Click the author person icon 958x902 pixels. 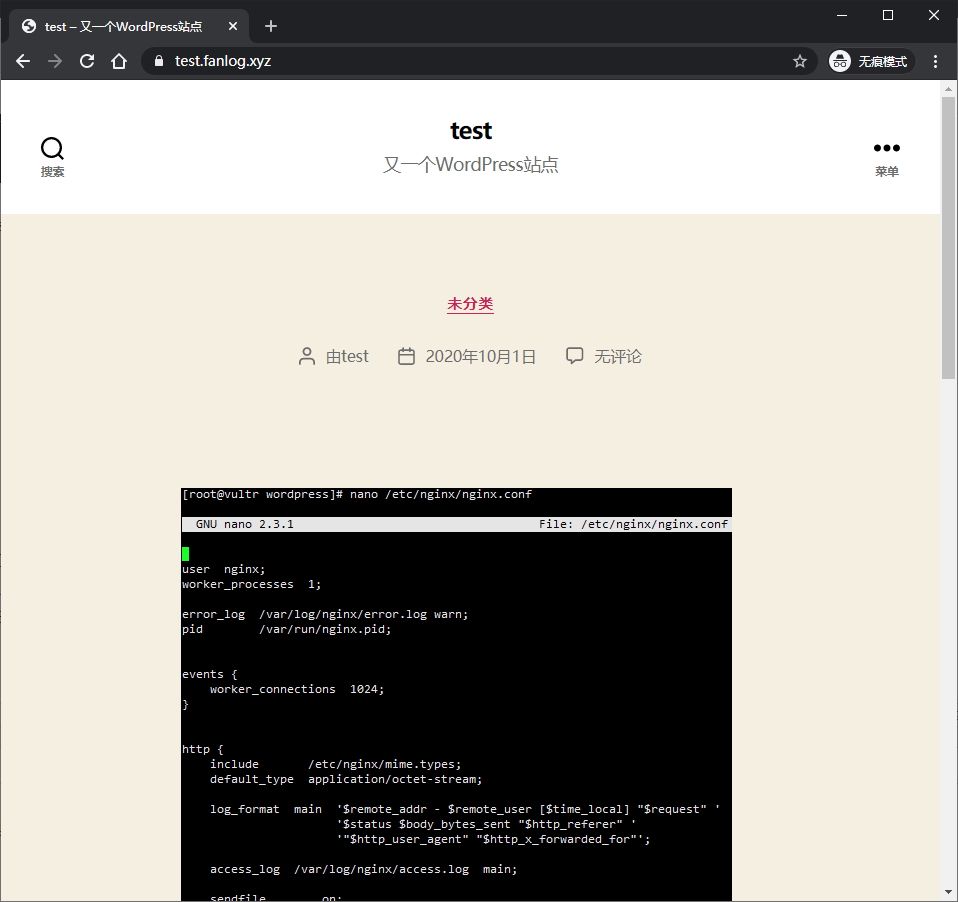click(x=307, y=356)
